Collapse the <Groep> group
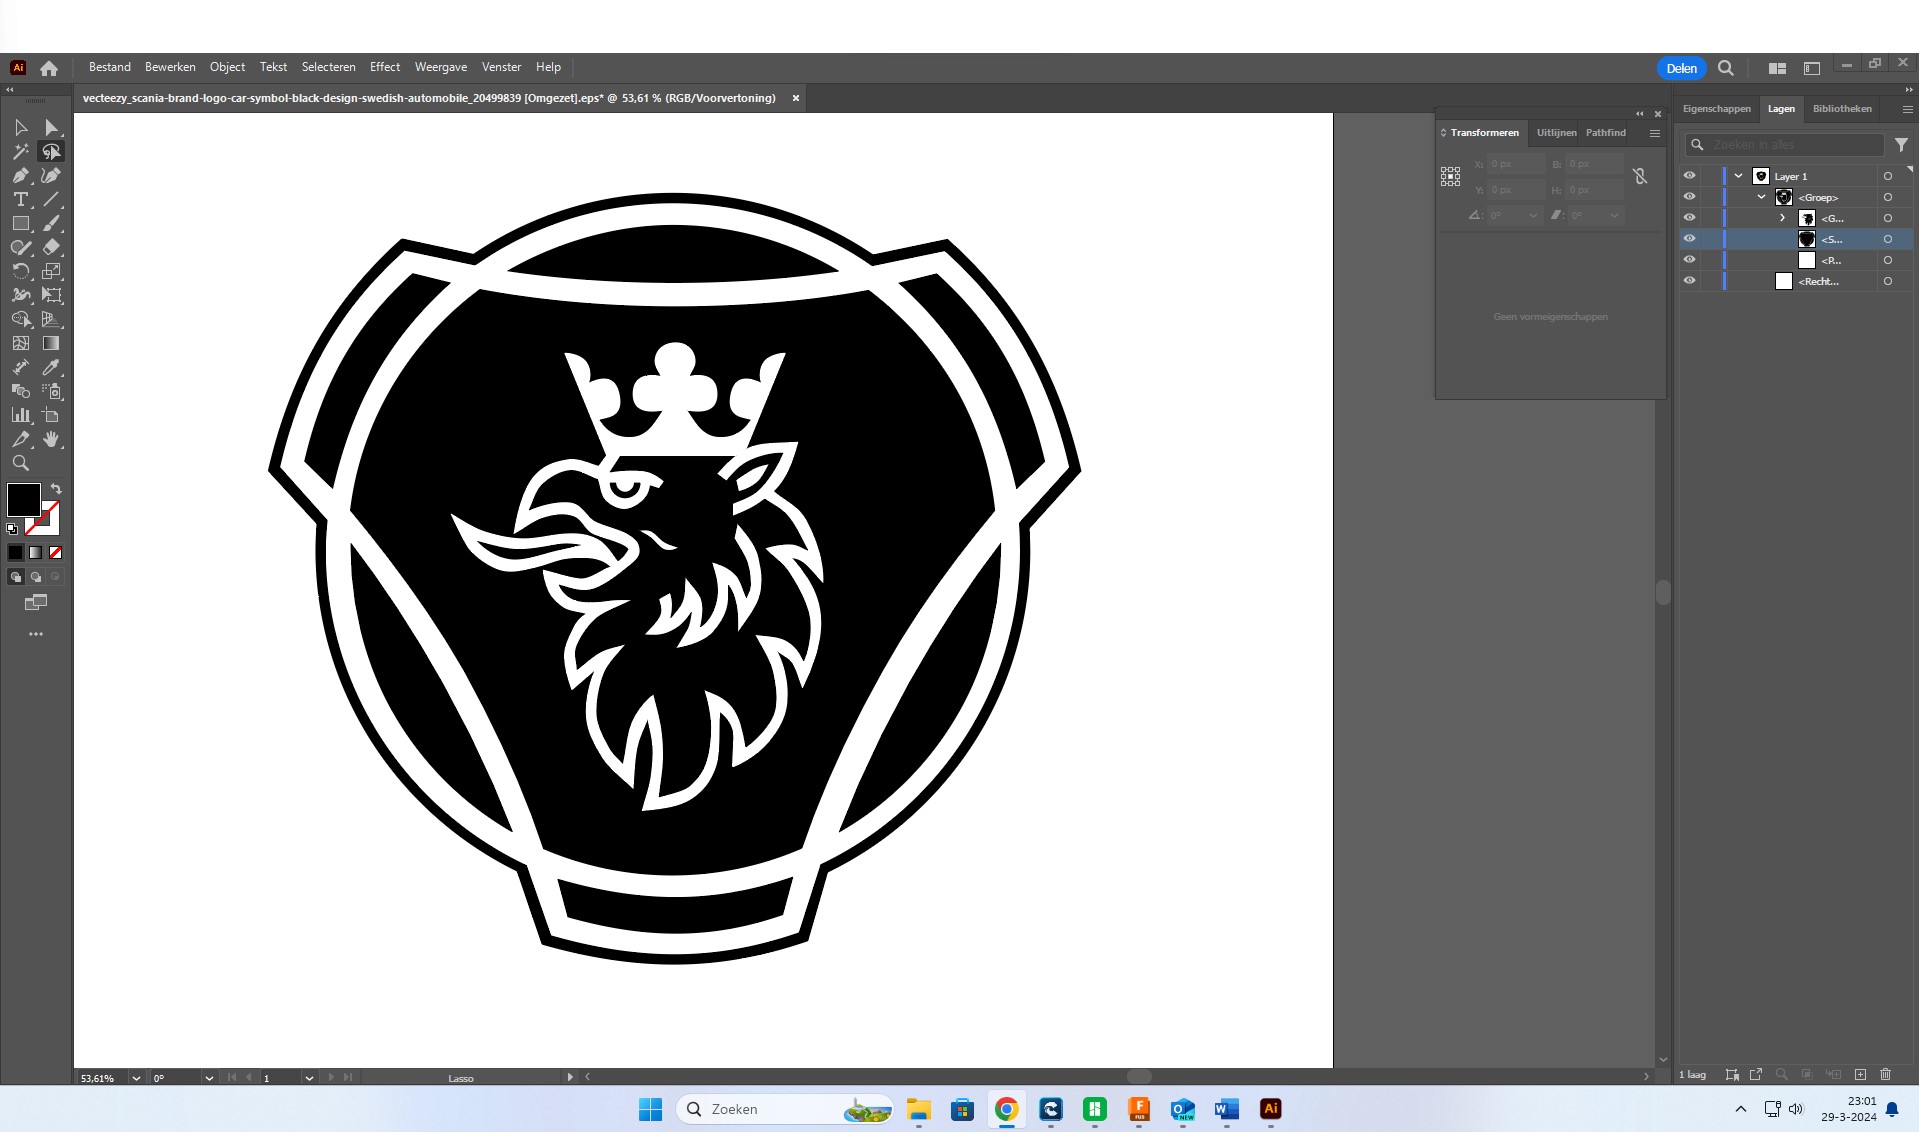1919x1132 pixels. point(1762,197)
